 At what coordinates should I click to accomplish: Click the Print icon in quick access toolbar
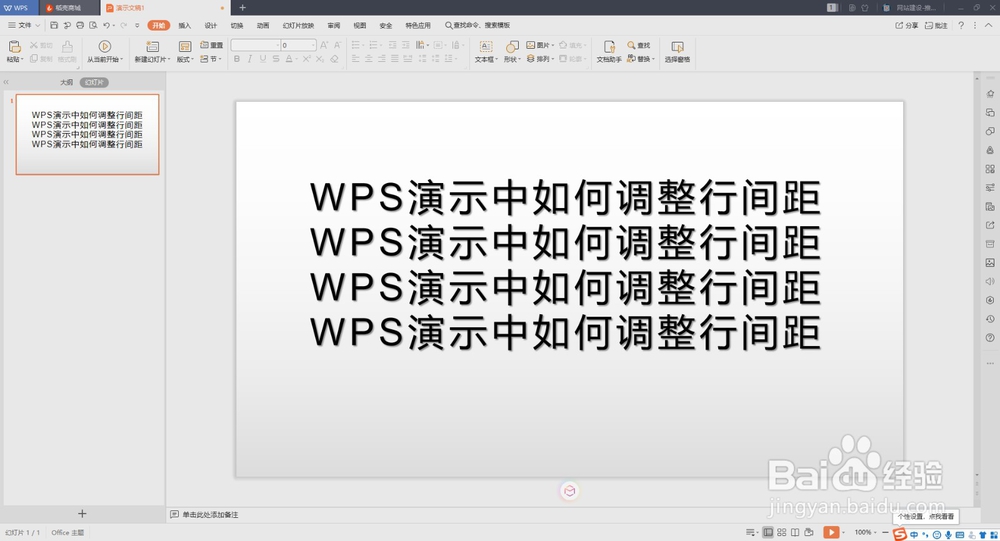coord(80,26)
